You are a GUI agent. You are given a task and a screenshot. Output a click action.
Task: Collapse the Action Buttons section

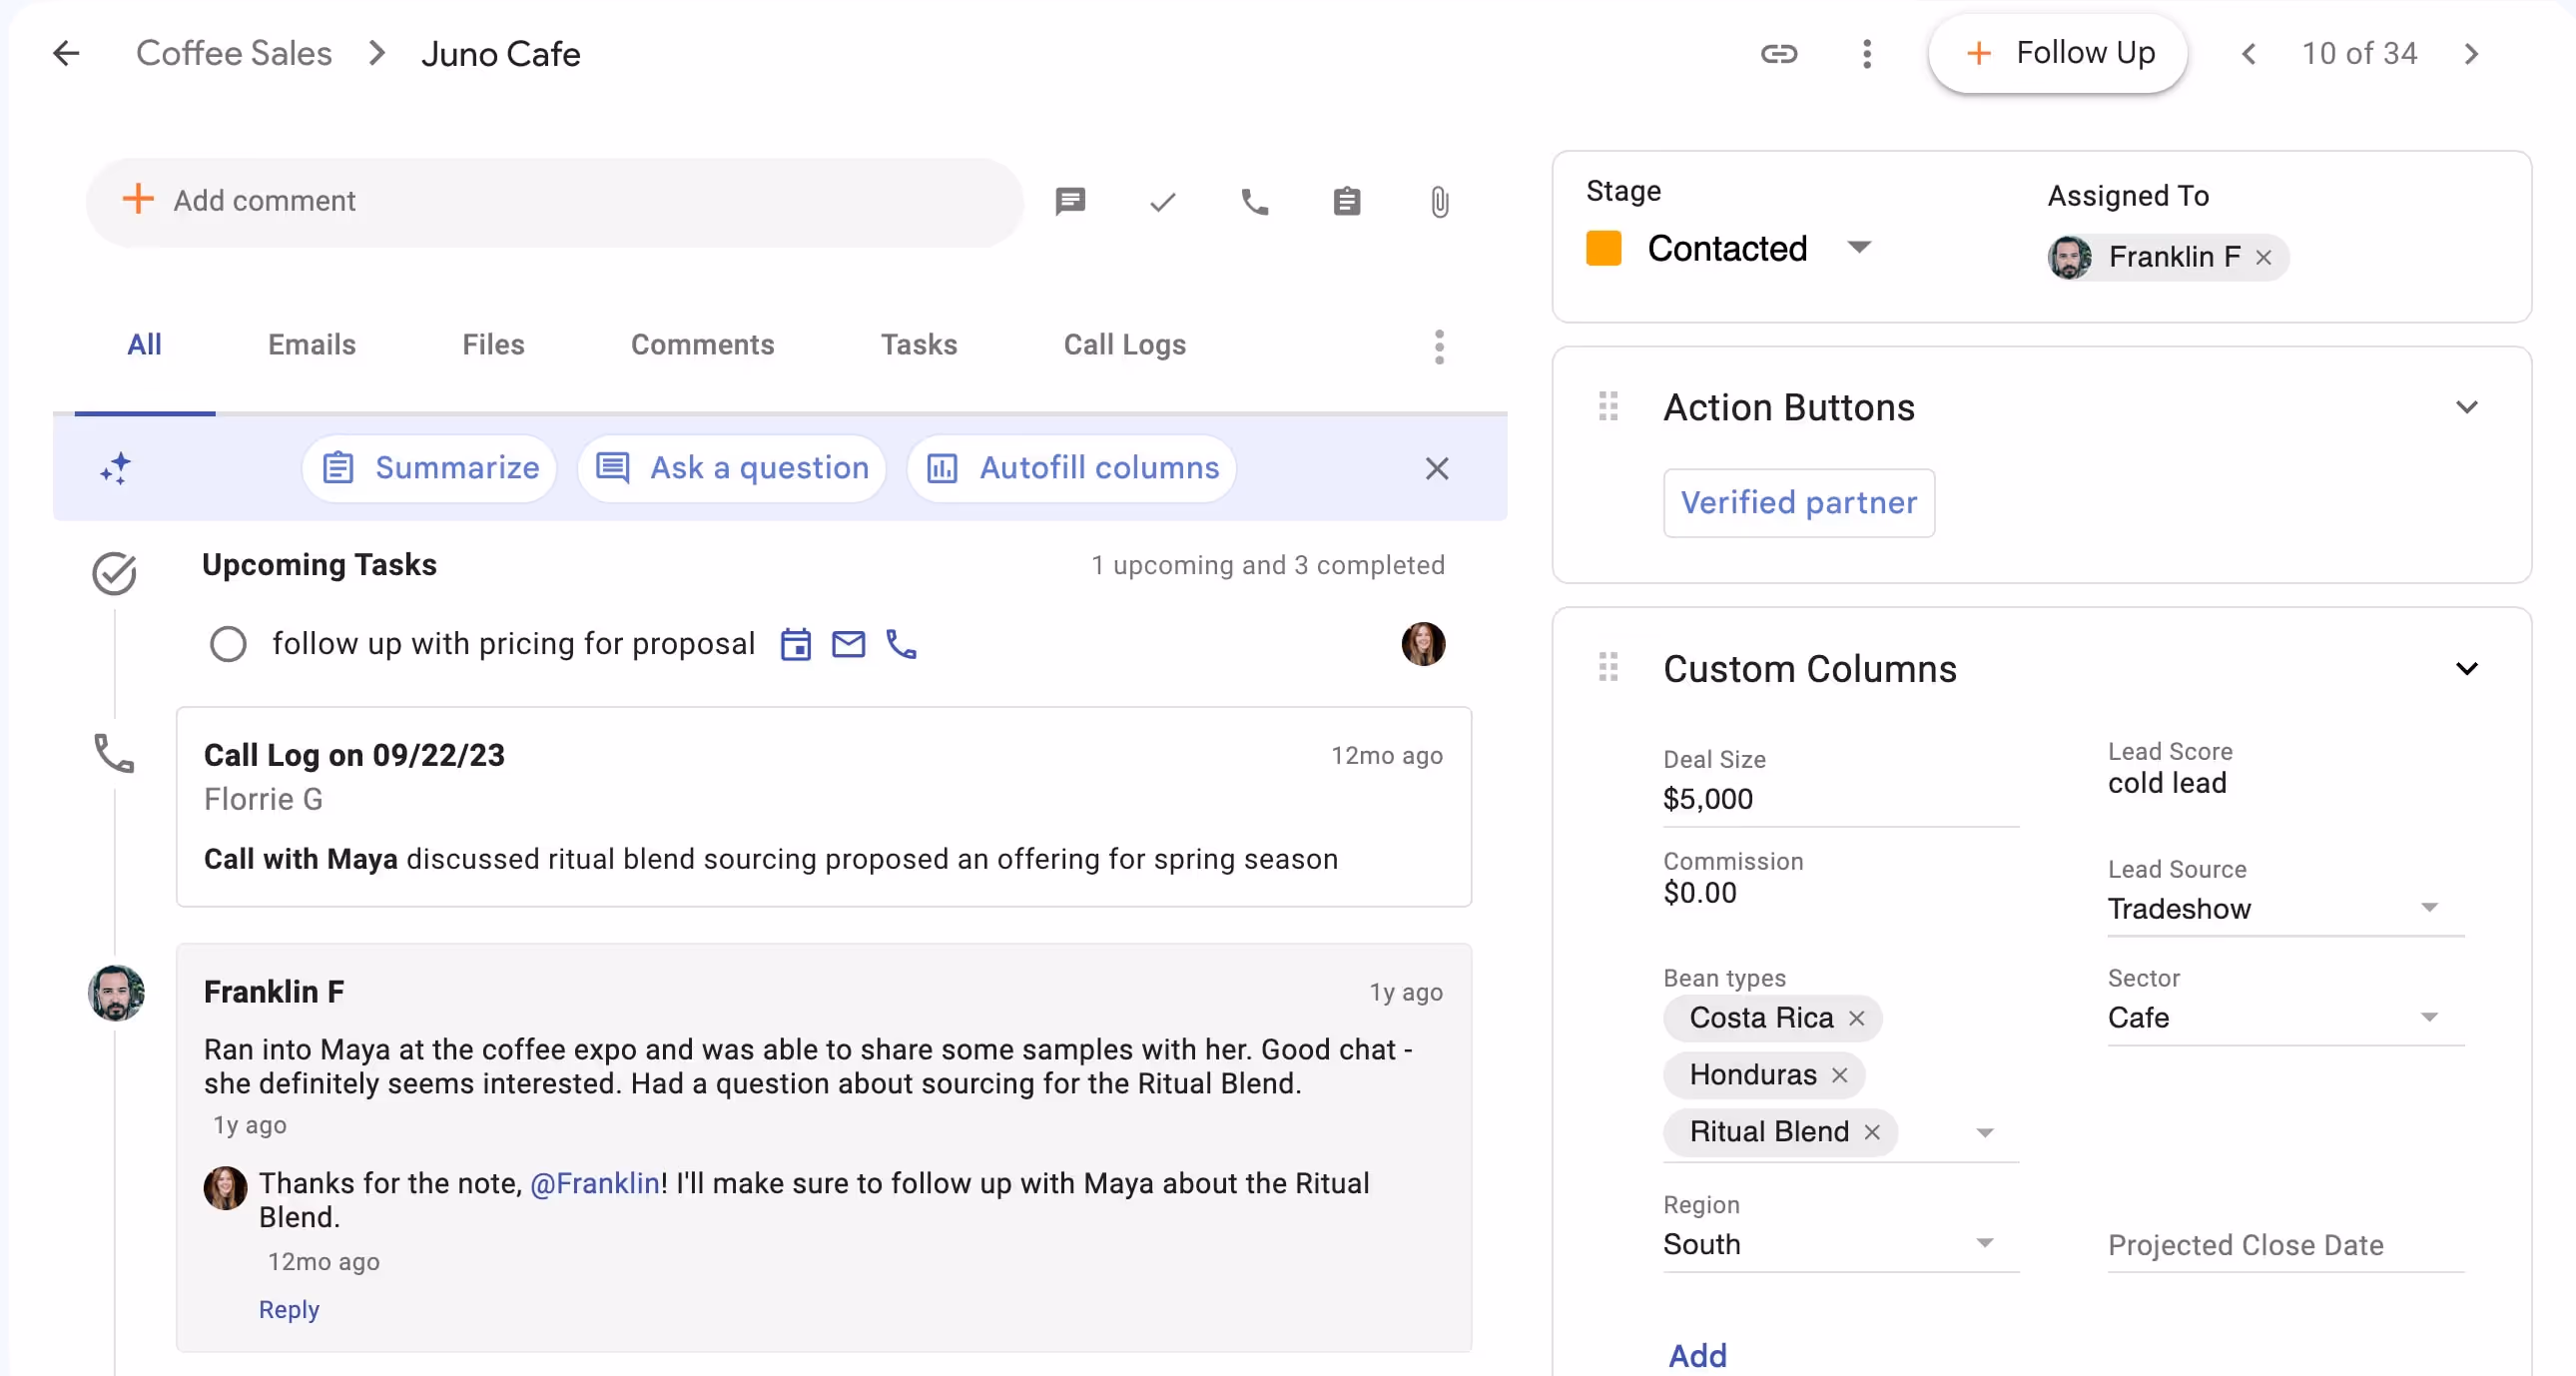(2467, 407)
